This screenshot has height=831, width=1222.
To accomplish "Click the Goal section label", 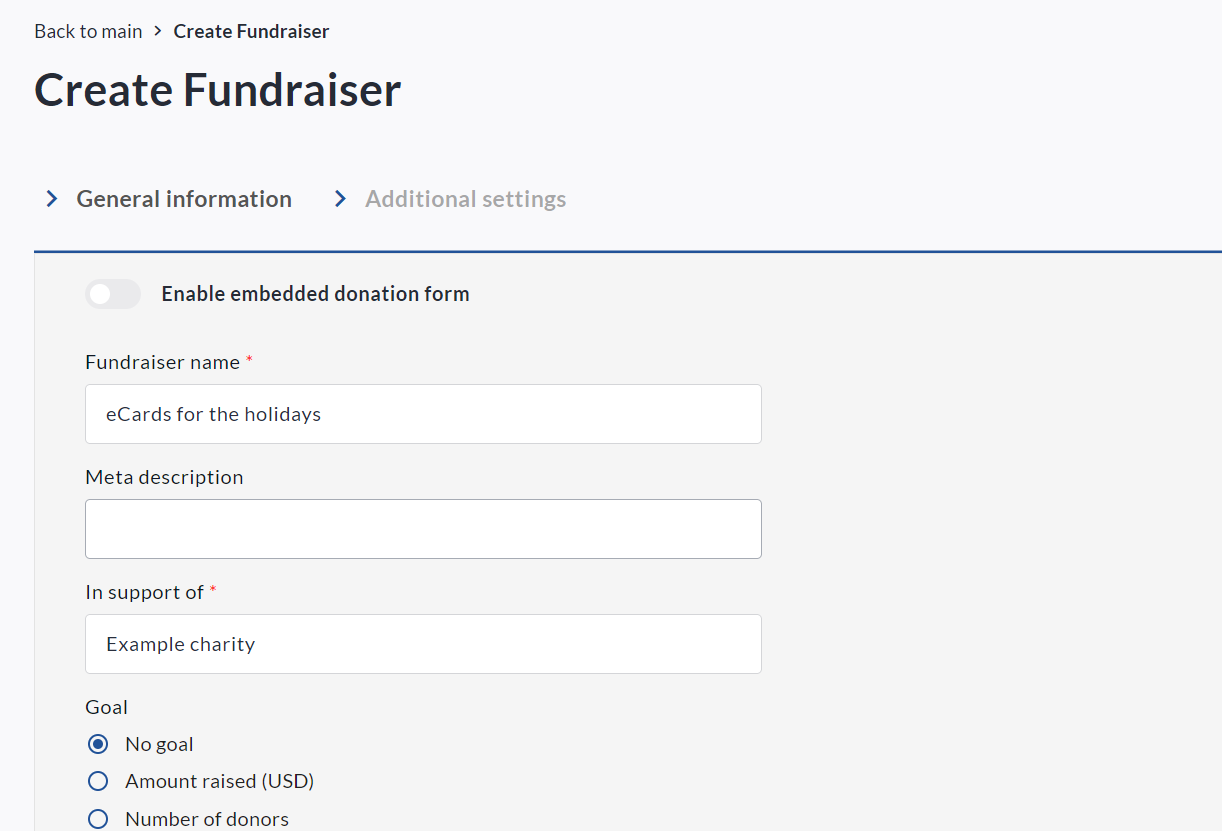I will [106, 707].
